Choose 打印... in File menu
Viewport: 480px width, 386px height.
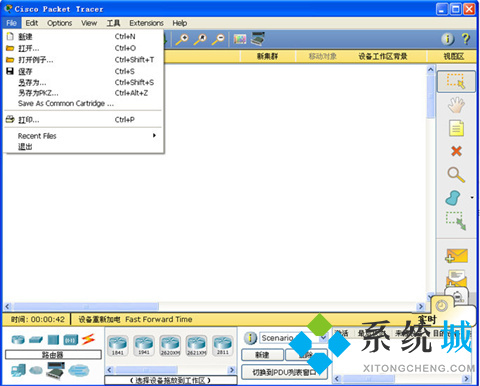83,119
